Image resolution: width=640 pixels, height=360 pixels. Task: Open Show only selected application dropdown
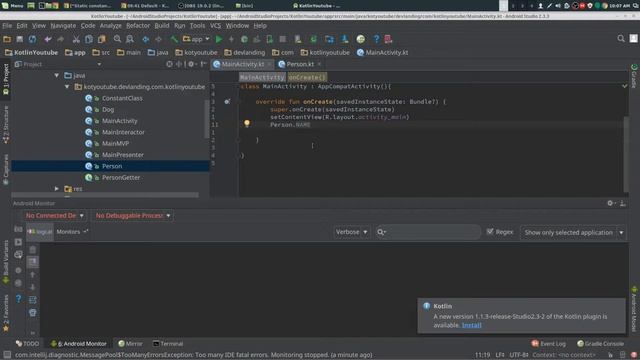573,232
